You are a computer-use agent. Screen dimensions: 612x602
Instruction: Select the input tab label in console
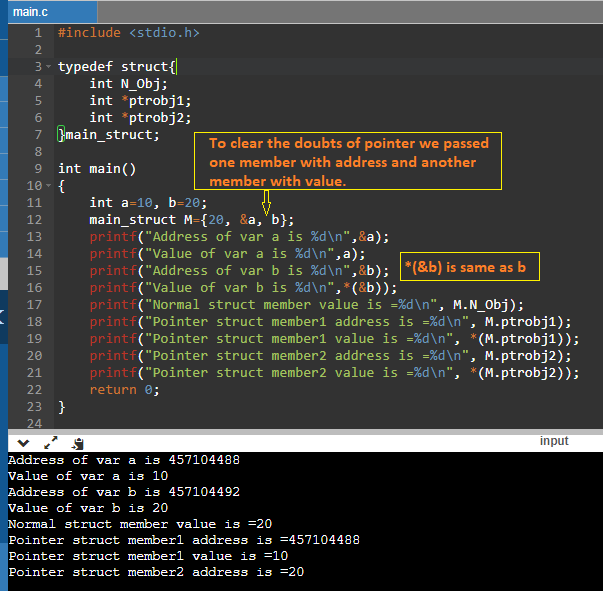click(554, 441)
